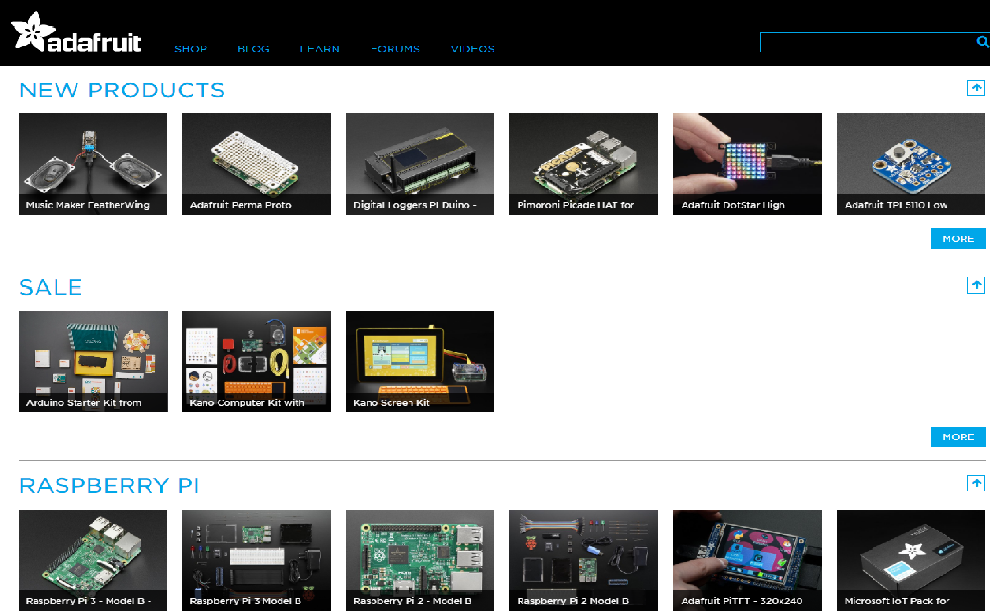Open Raspberry Pi 2 Model B kit thumbnail
The height and width of the screenshot is (613, 990).
(x=583, y=560)
